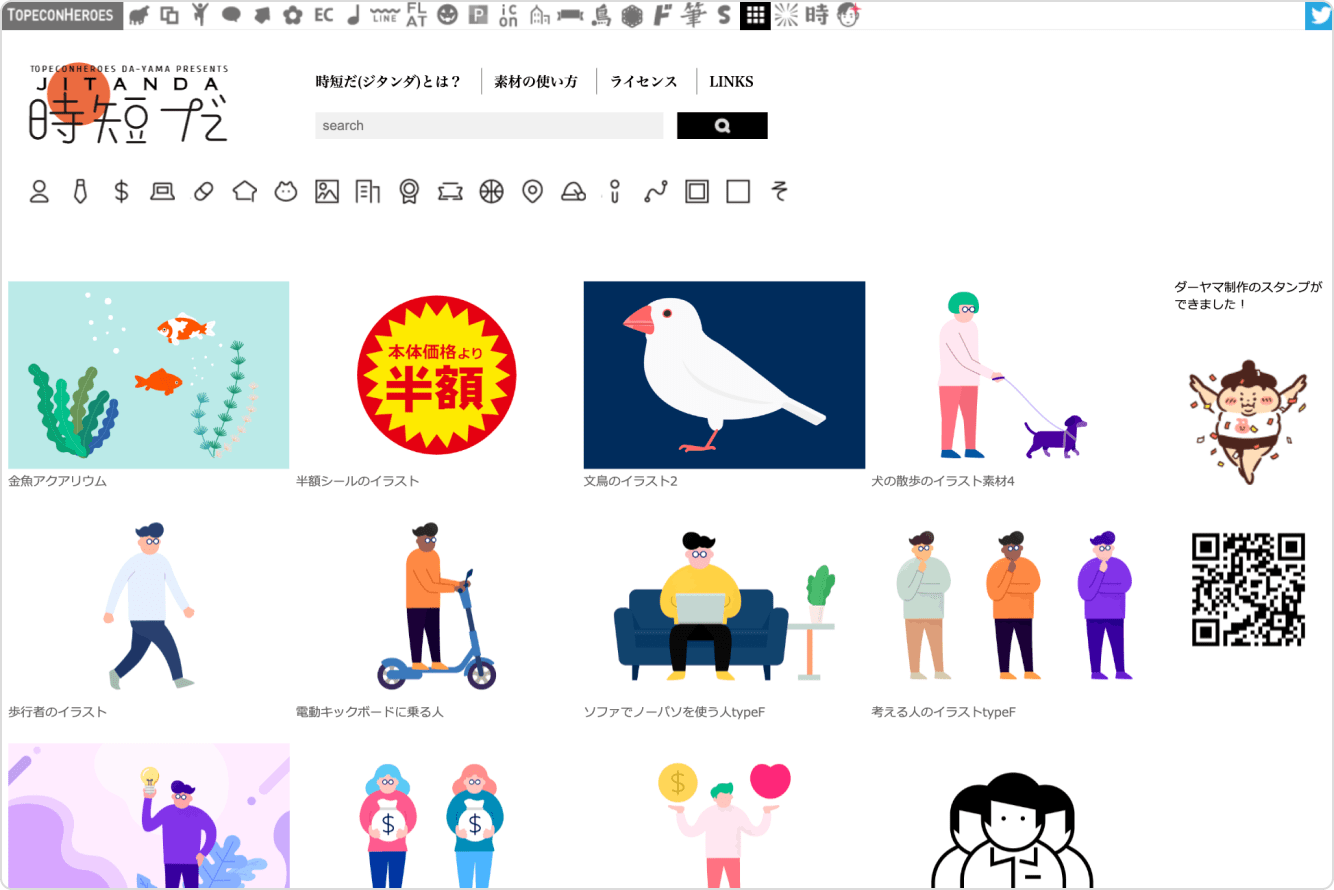1334x890 pixels.
Task: Open the basketball sports category icon
Action: [491, 191]
